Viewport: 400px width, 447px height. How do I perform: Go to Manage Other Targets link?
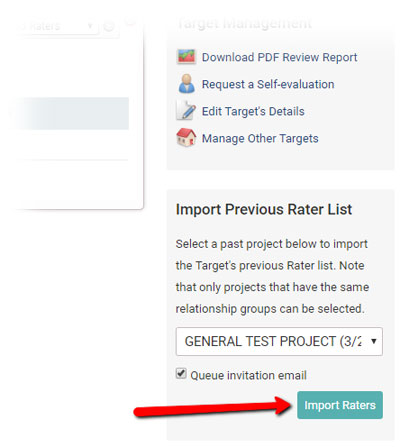coord(260,138)
